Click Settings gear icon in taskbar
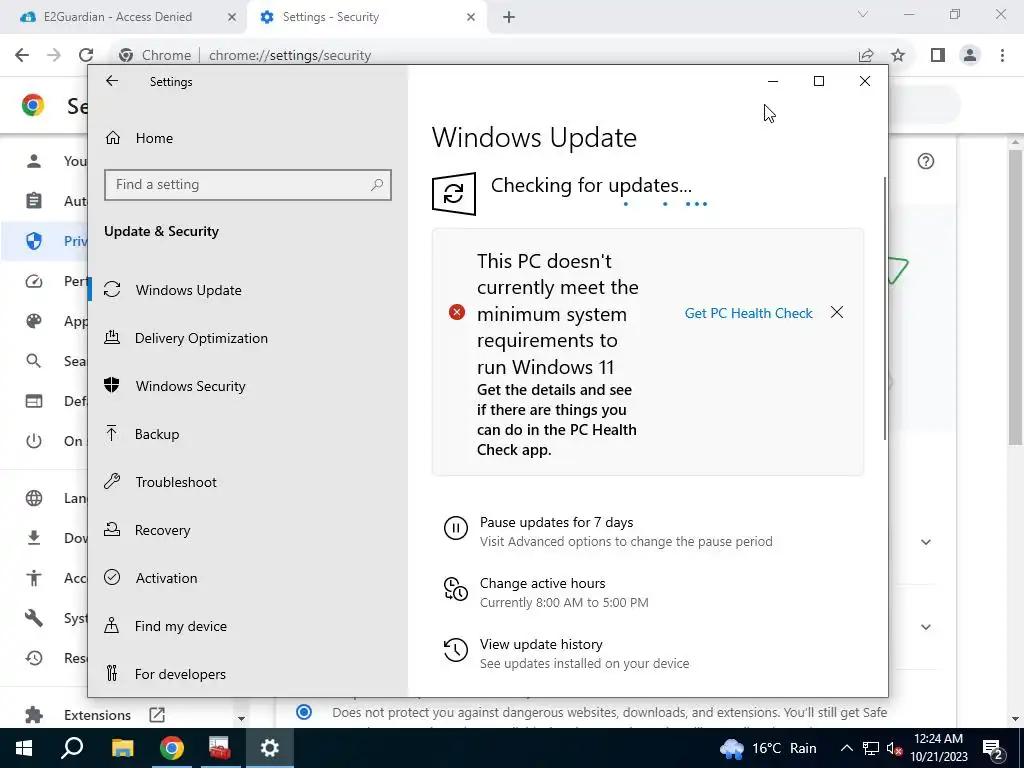 point(269,748)
